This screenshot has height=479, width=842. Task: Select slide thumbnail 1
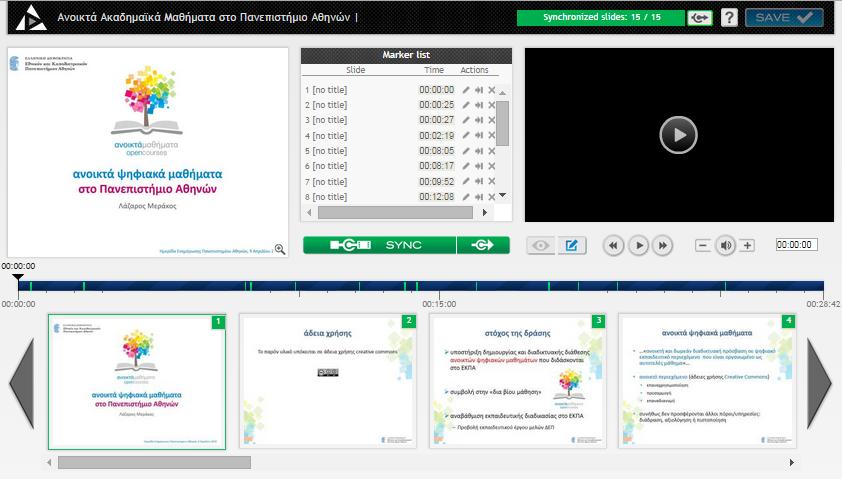coord(137,382)
